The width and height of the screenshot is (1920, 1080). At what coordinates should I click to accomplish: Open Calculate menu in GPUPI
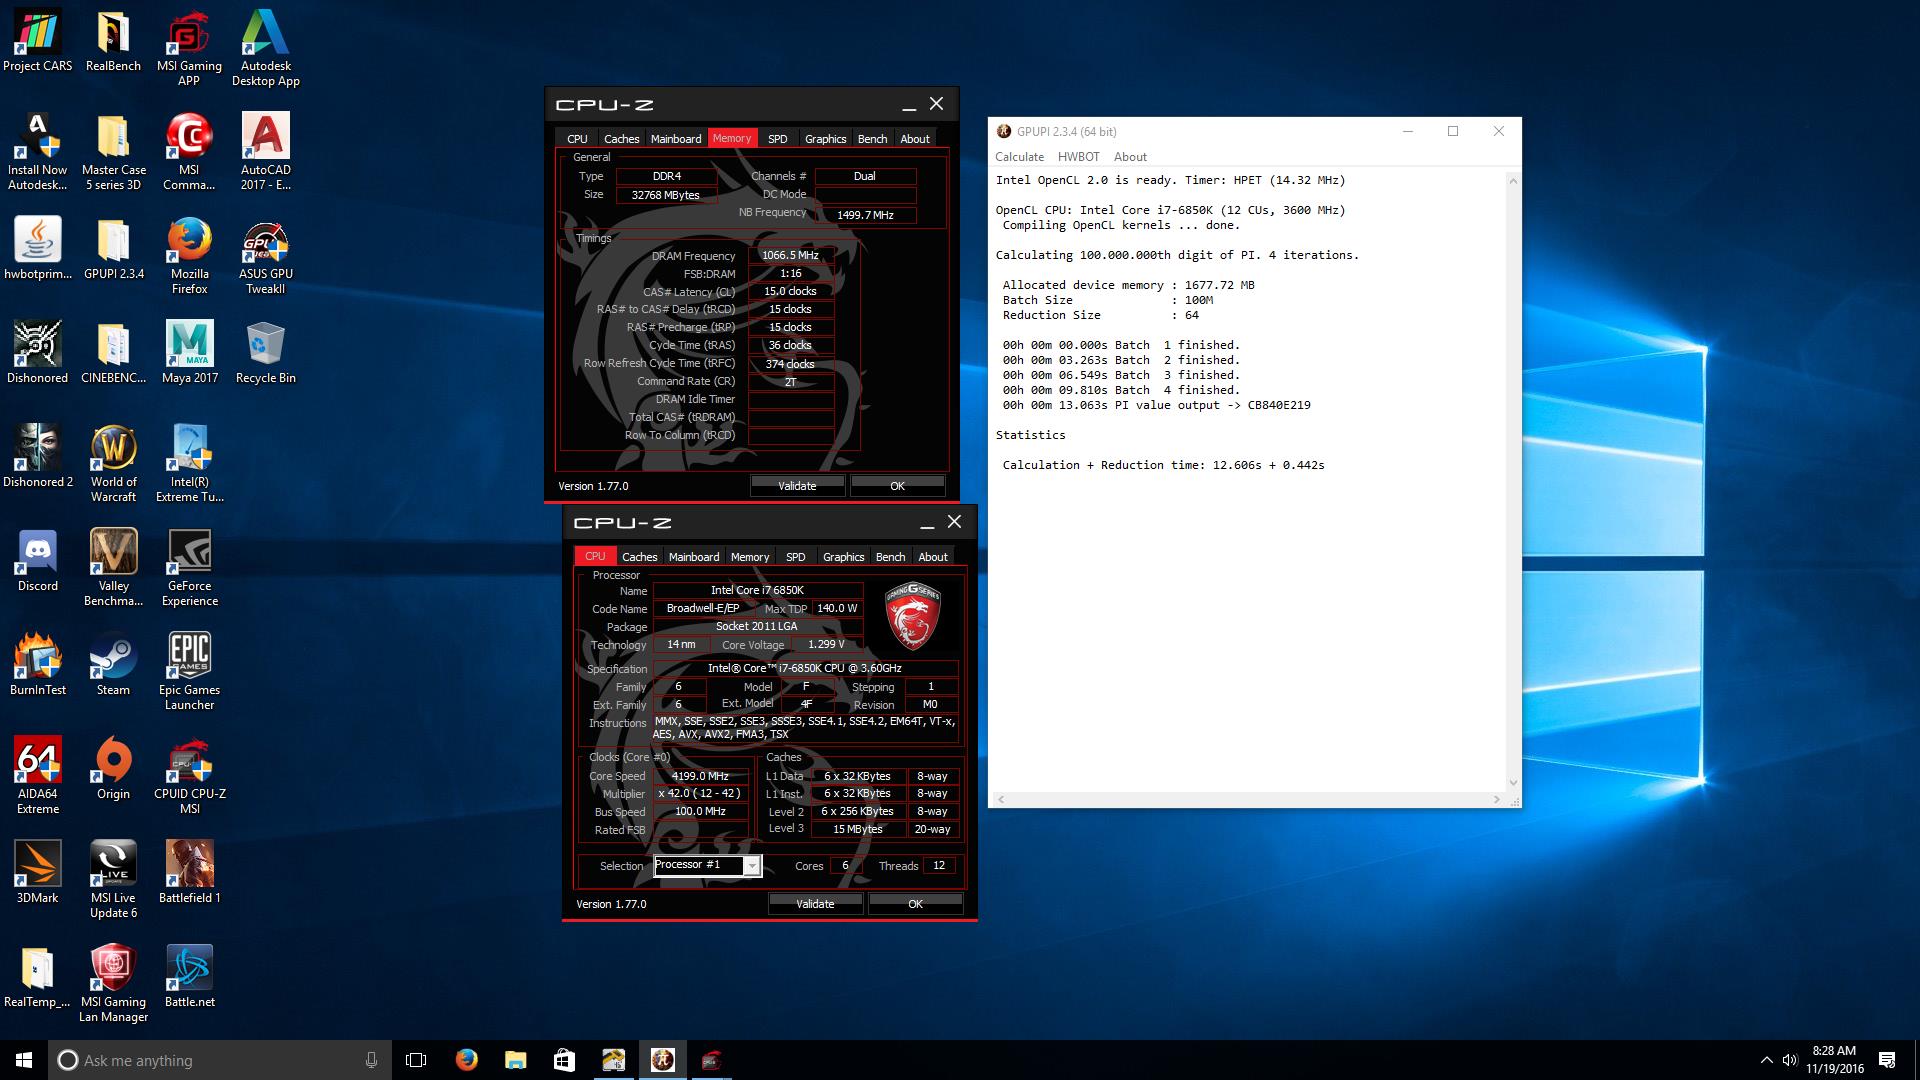point(1019,157)
